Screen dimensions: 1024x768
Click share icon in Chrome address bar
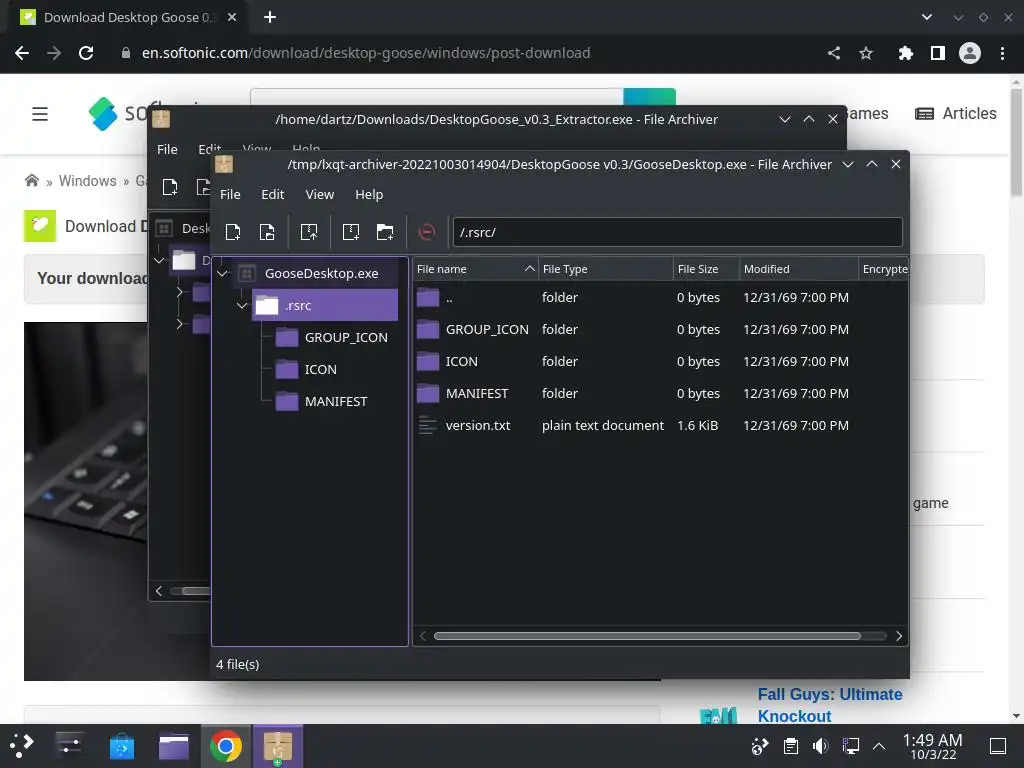[834, 53]
